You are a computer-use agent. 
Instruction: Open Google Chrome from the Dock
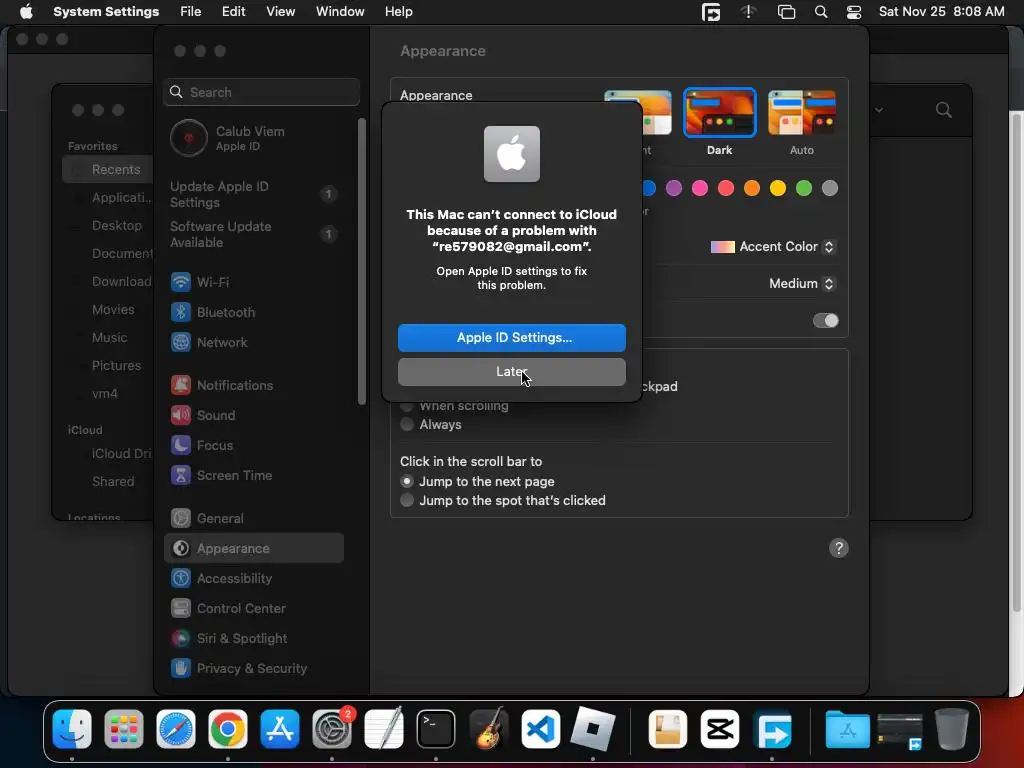tap(228, 729)
